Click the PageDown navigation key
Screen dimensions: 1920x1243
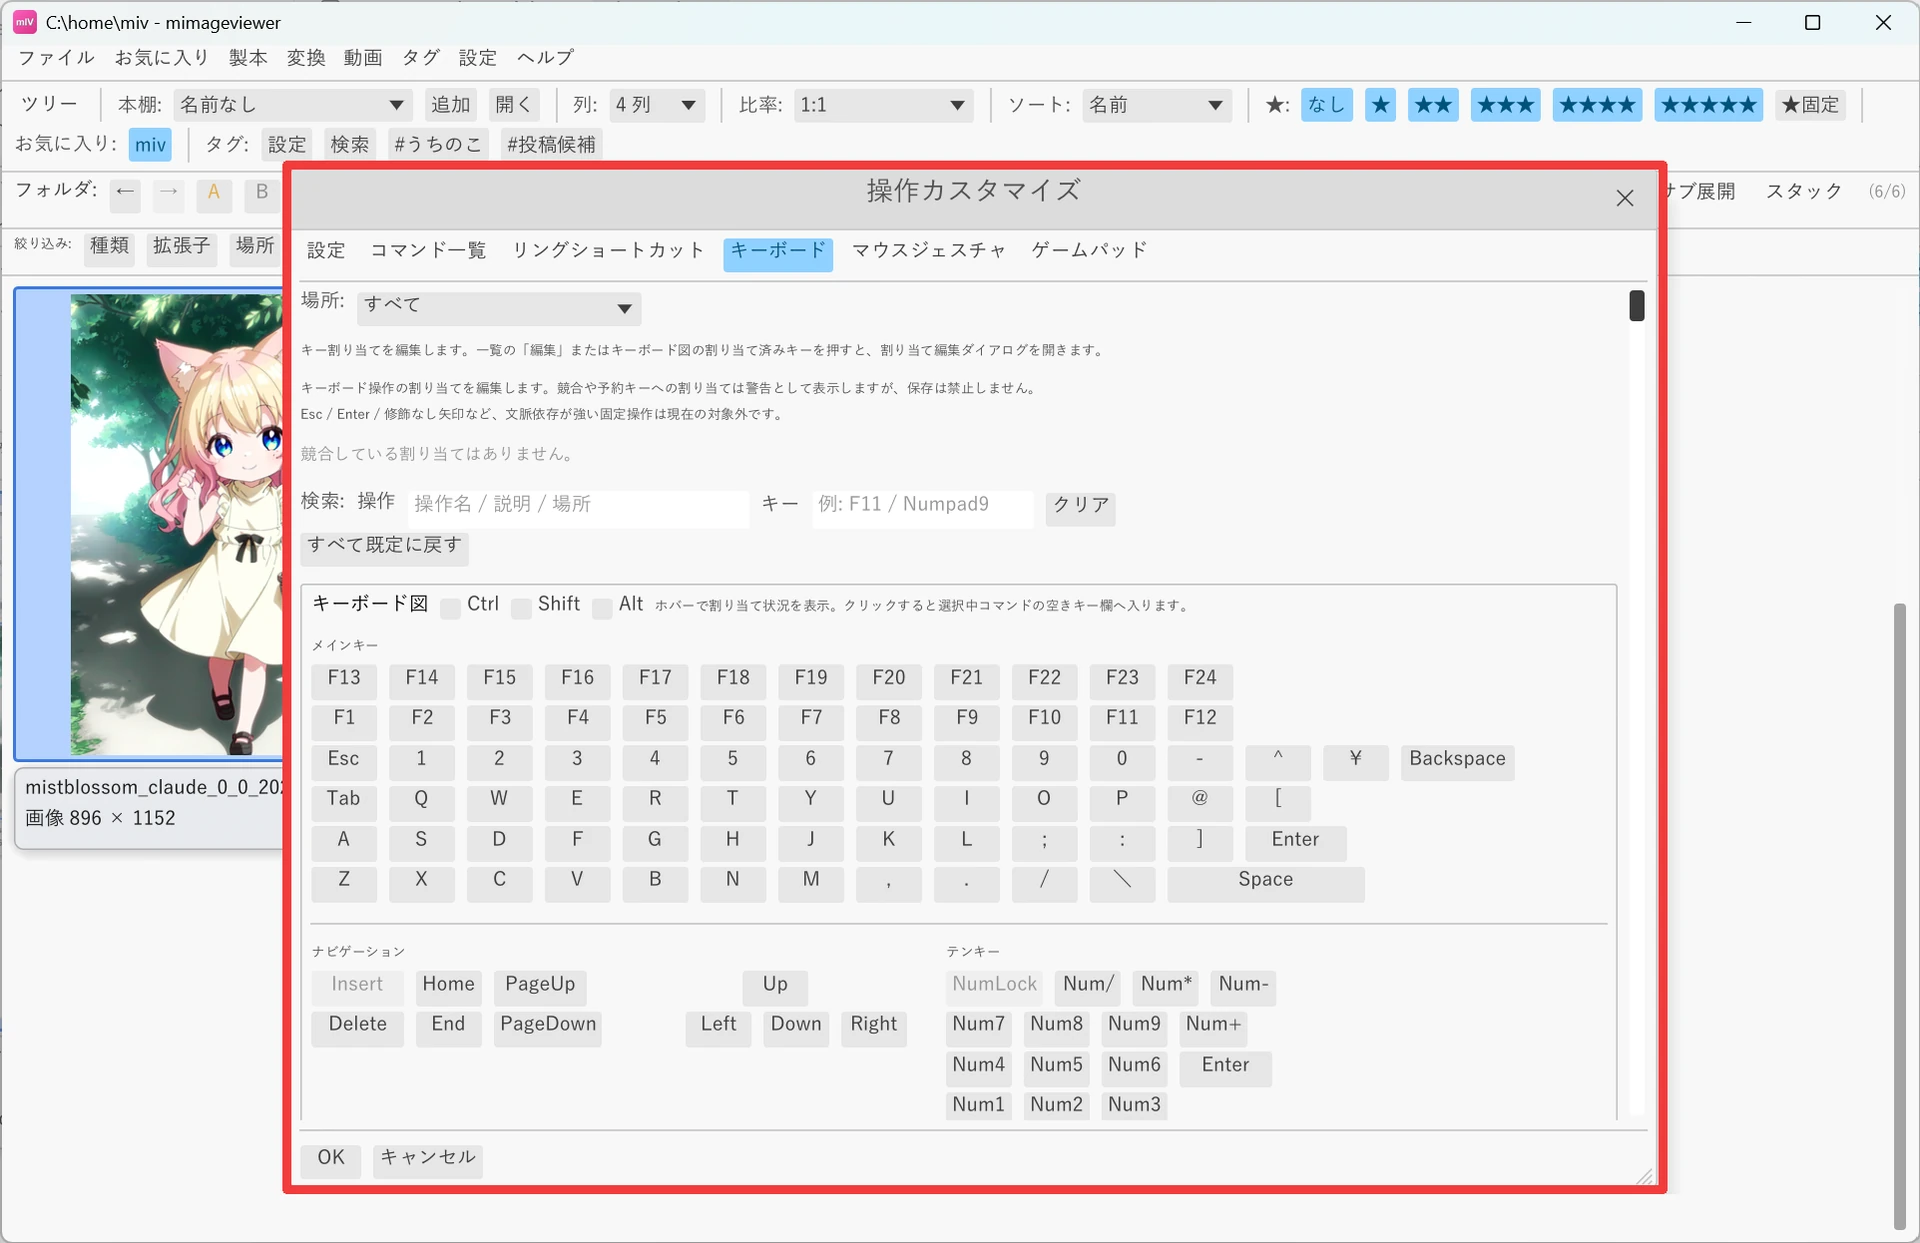(x=548, y=1026)
